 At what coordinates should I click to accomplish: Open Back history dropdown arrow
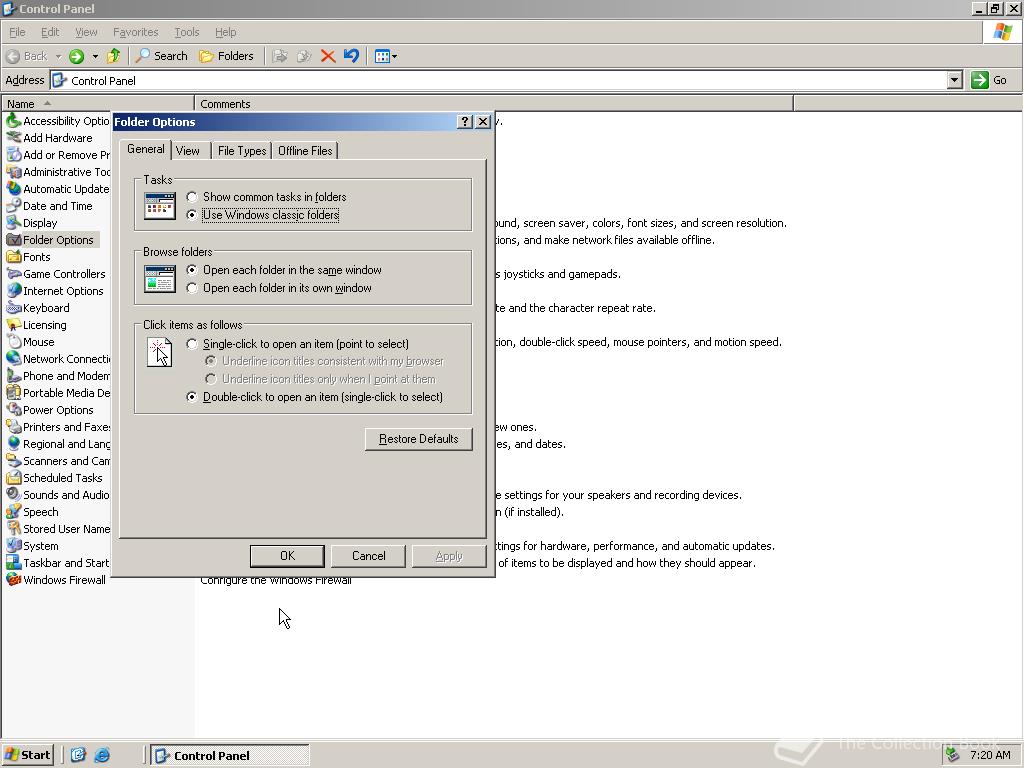58,56
